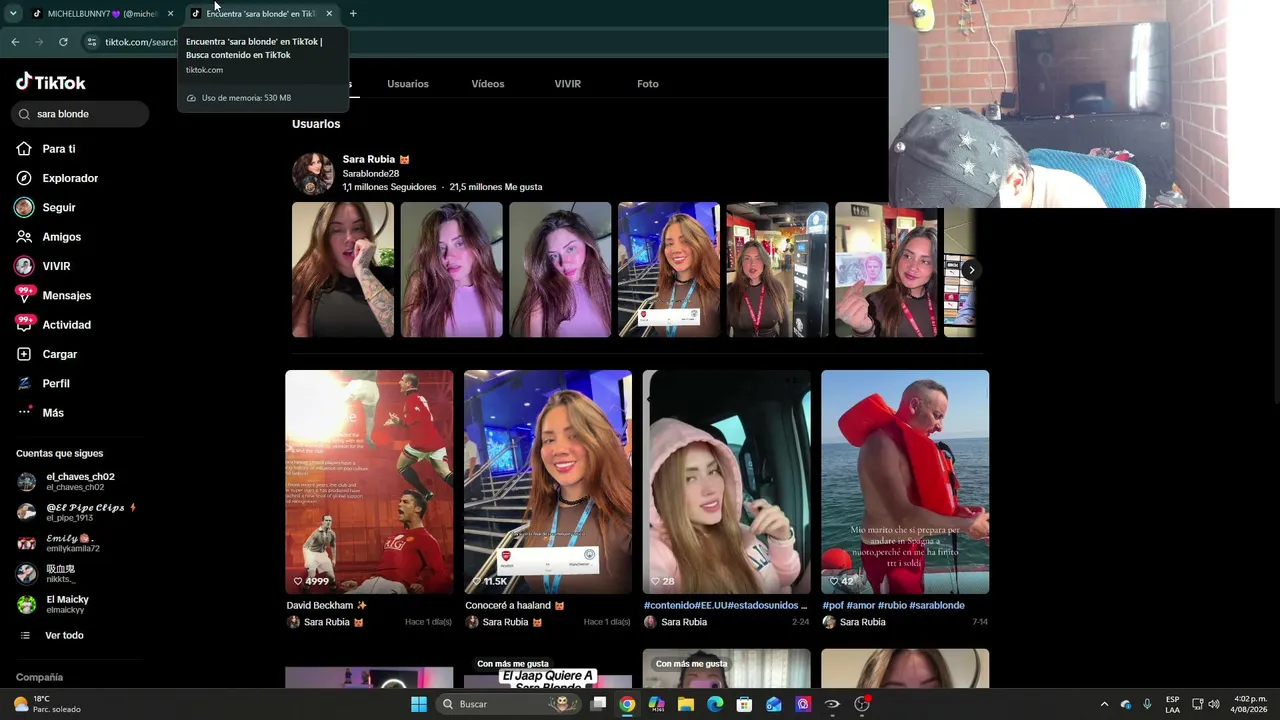This screenshot has height=720, width=1280.
Task: Open Google Chrome from the taskbar
Action: 627,704
